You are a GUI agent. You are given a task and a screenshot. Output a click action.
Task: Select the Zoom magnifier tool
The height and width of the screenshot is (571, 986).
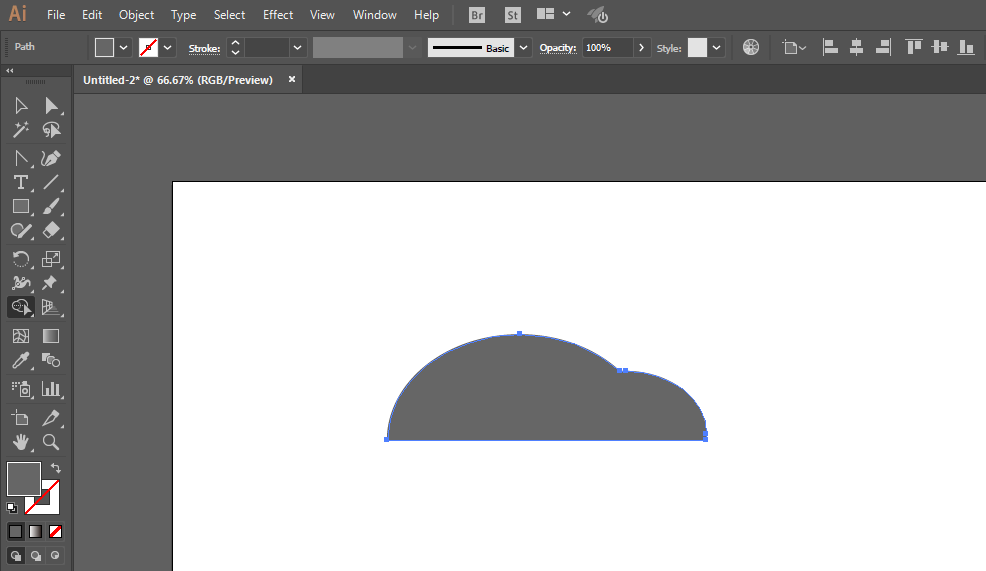click(x=51, y=442)
